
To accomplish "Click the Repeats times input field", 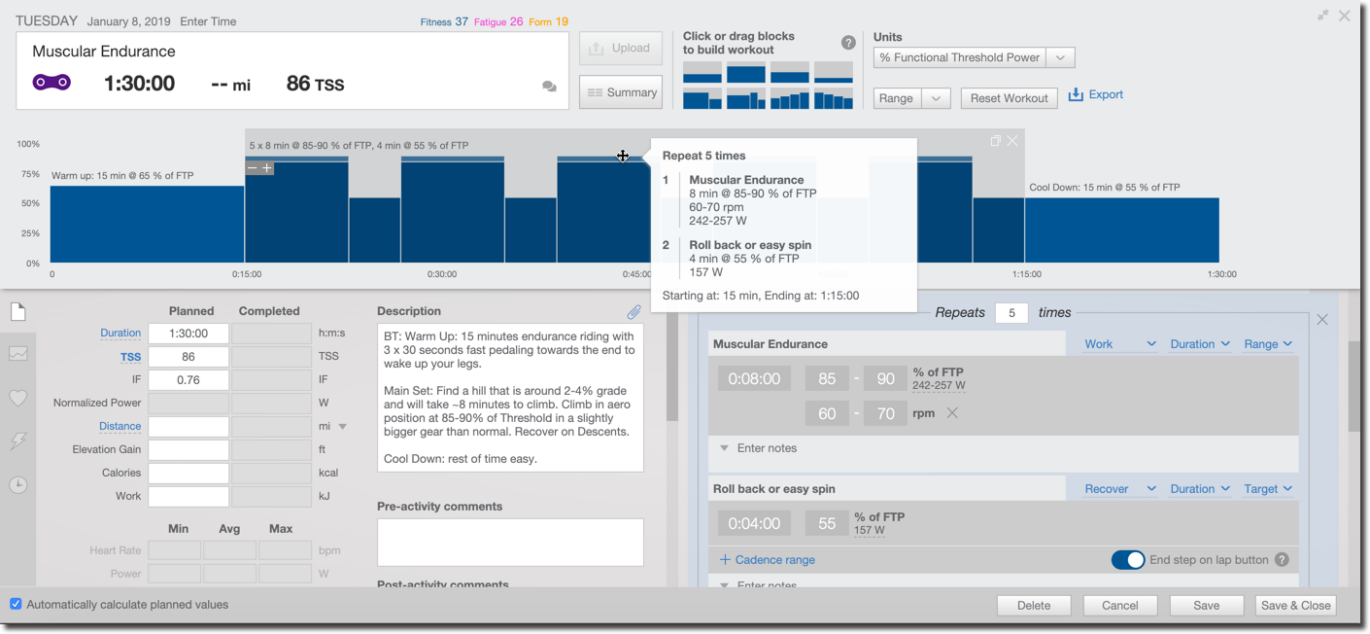I will (1011, 312).
